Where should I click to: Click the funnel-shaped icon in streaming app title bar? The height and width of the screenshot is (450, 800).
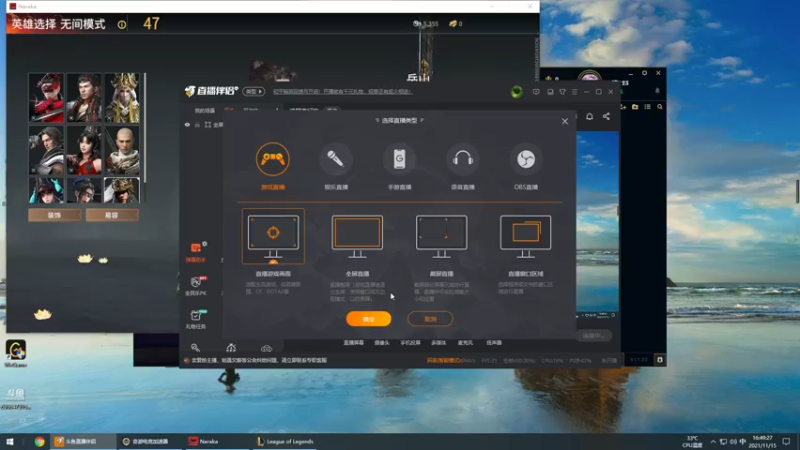[562, 92]
